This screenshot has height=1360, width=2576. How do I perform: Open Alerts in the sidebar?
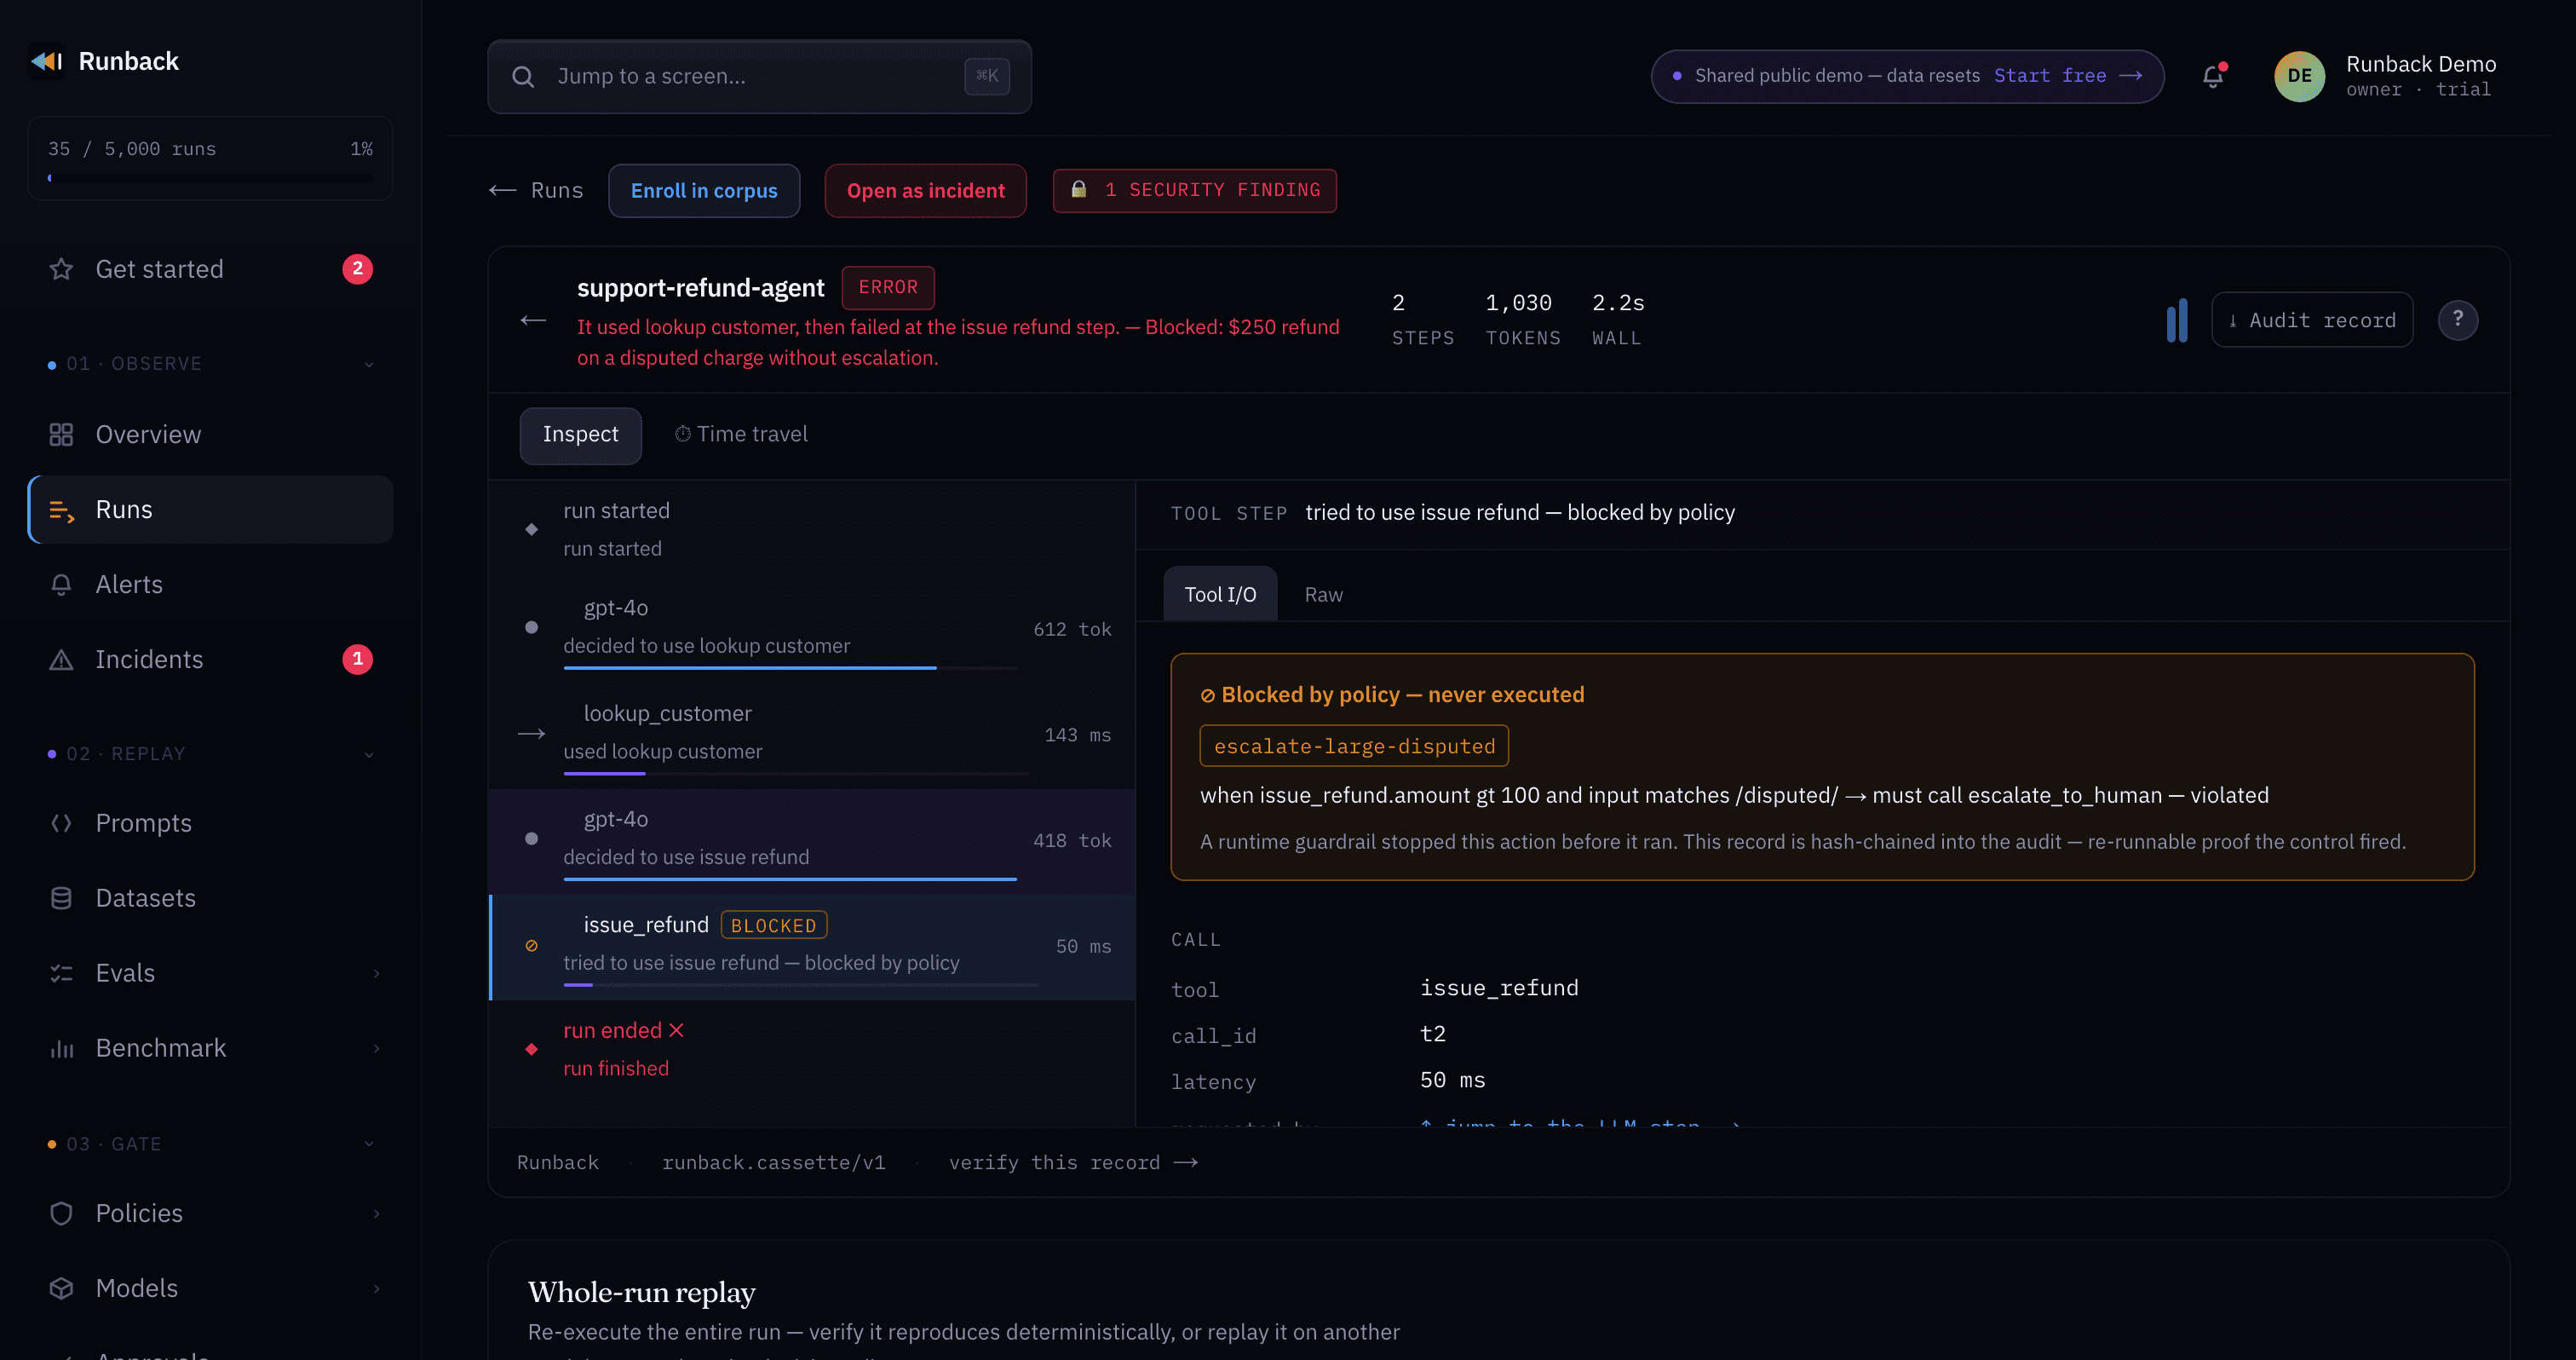[x=210, y=584]
